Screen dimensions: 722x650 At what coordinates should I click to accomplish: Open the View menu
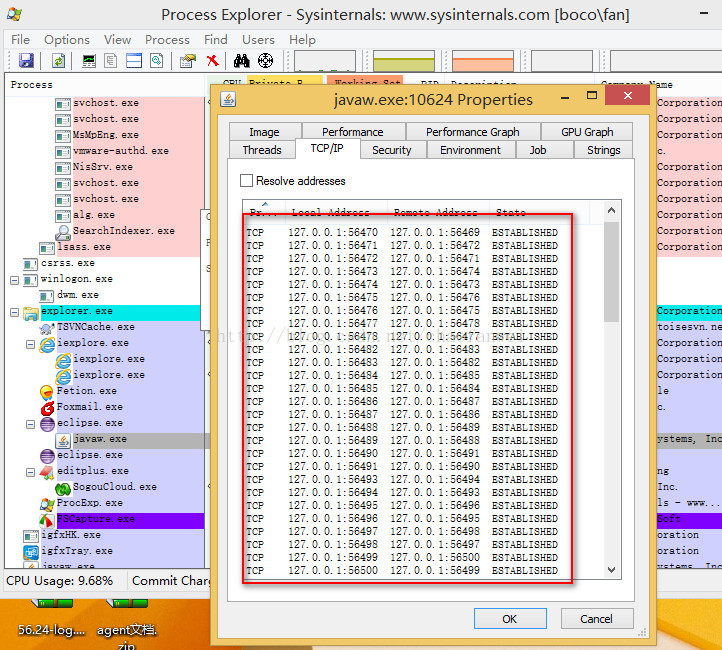[117, 40]
